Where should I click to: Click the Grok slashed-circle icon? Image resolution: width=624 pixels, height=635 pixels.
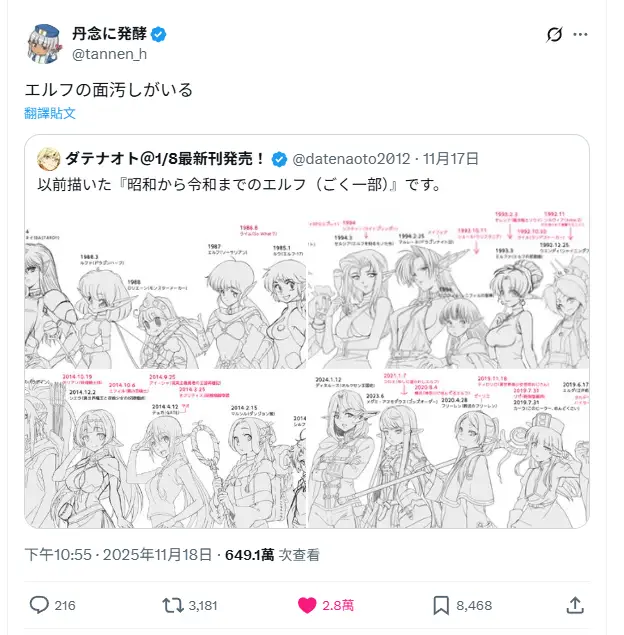tap(554, 34)
